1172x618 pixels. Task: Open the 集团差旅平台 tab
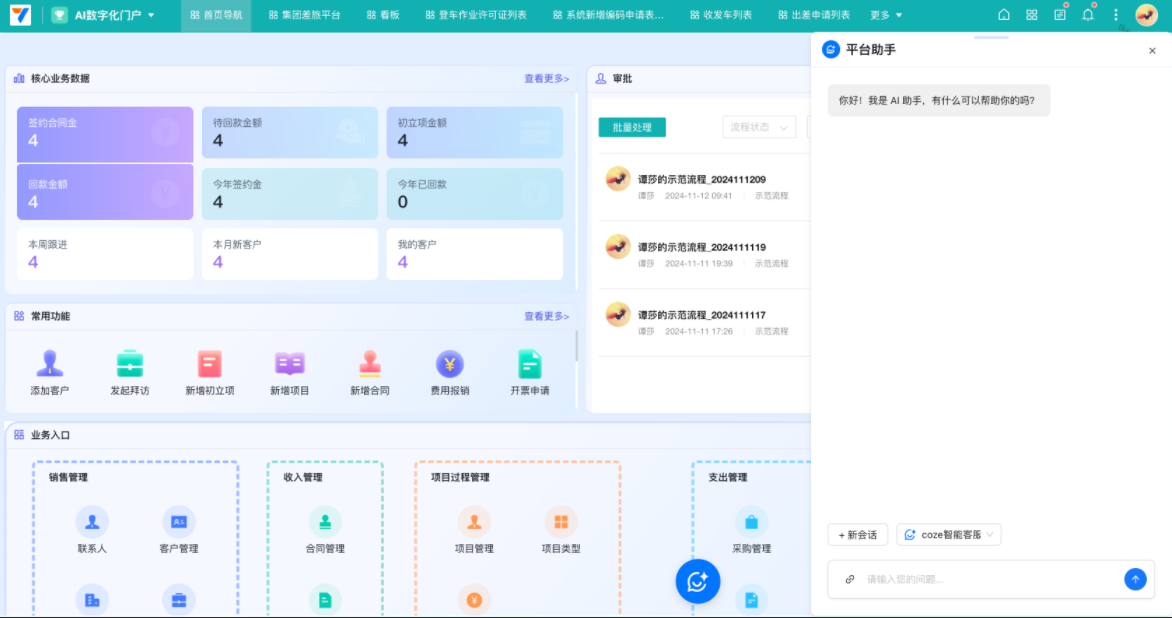[305, 15]
